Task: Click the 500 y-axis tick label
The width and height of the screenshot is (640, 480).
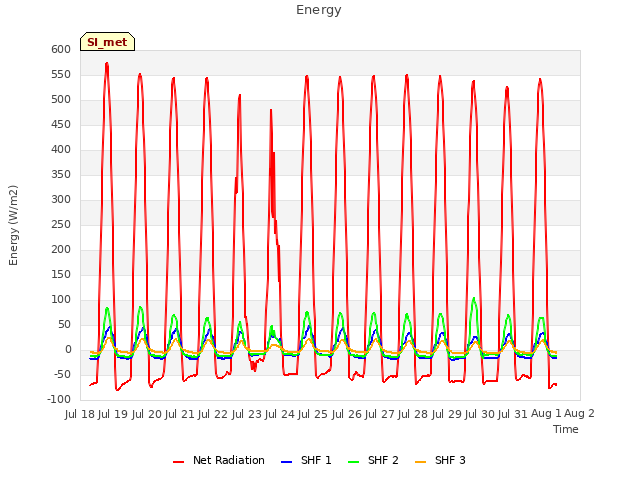Action: (61, 100)
